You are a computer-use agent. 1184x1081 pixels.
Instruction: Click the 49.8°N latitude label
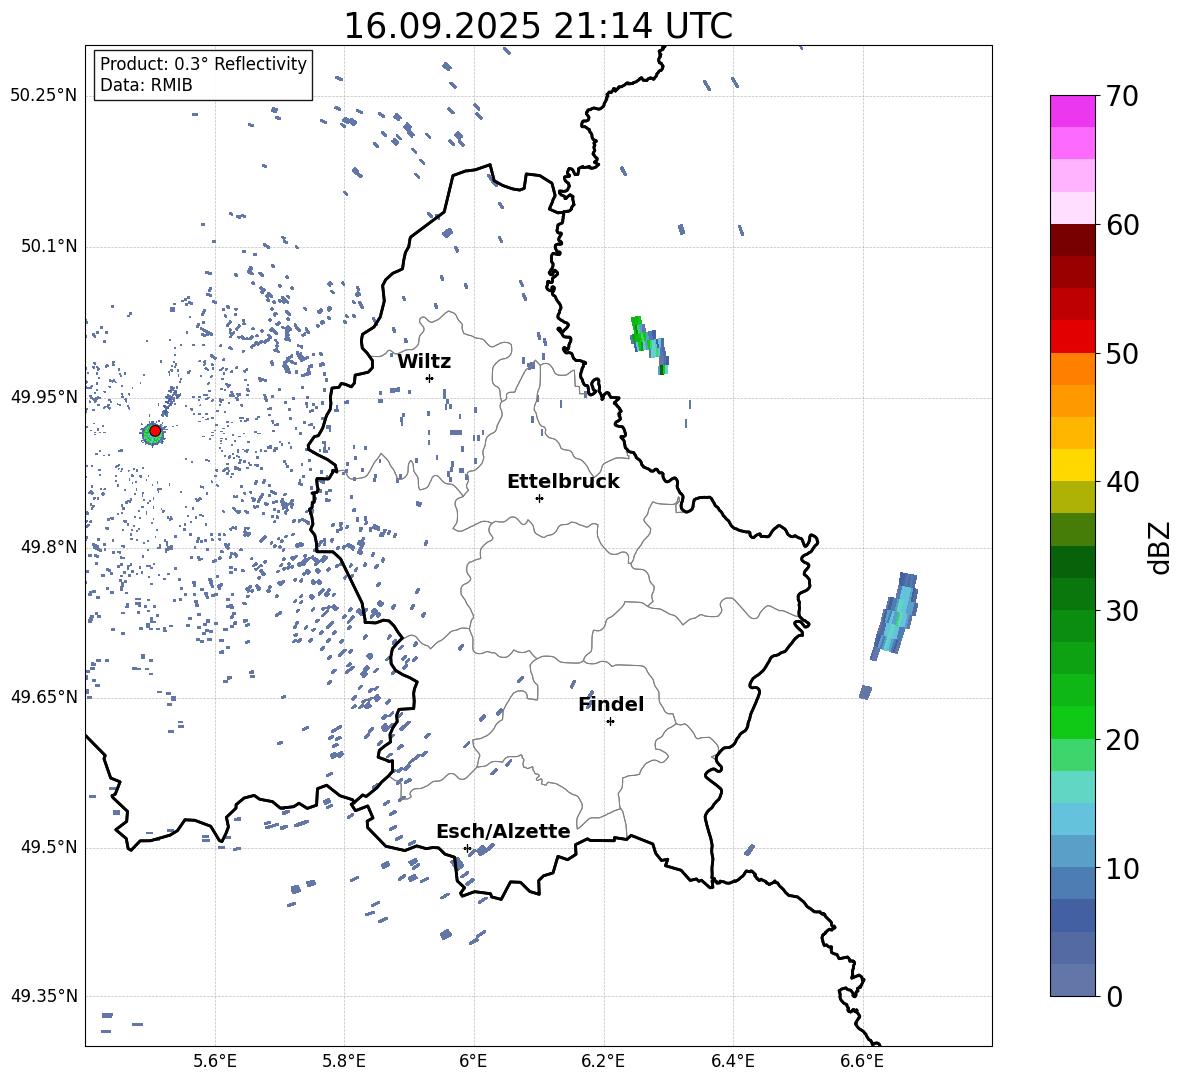coord(49,547)
